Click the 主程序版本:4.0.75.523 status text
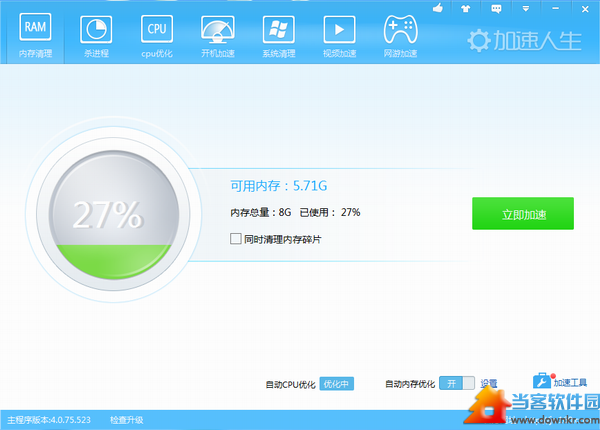 coord(49,420)
